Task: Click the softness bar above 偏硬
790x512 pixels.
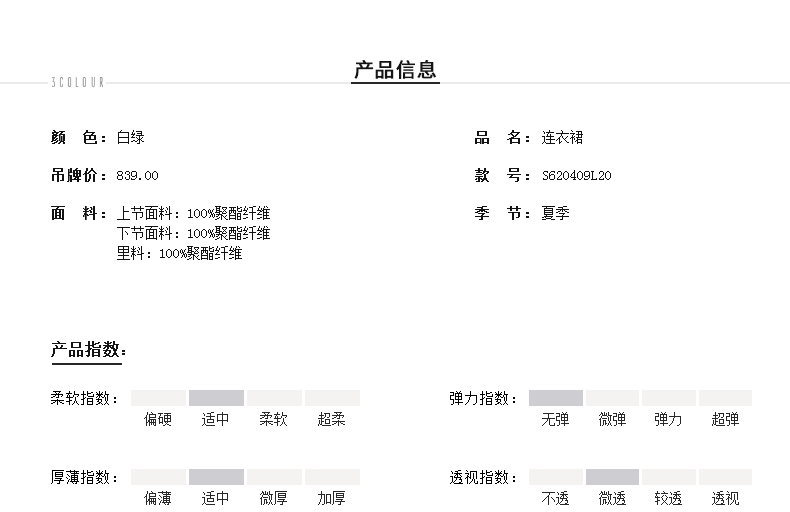Action: click(159, 398)
